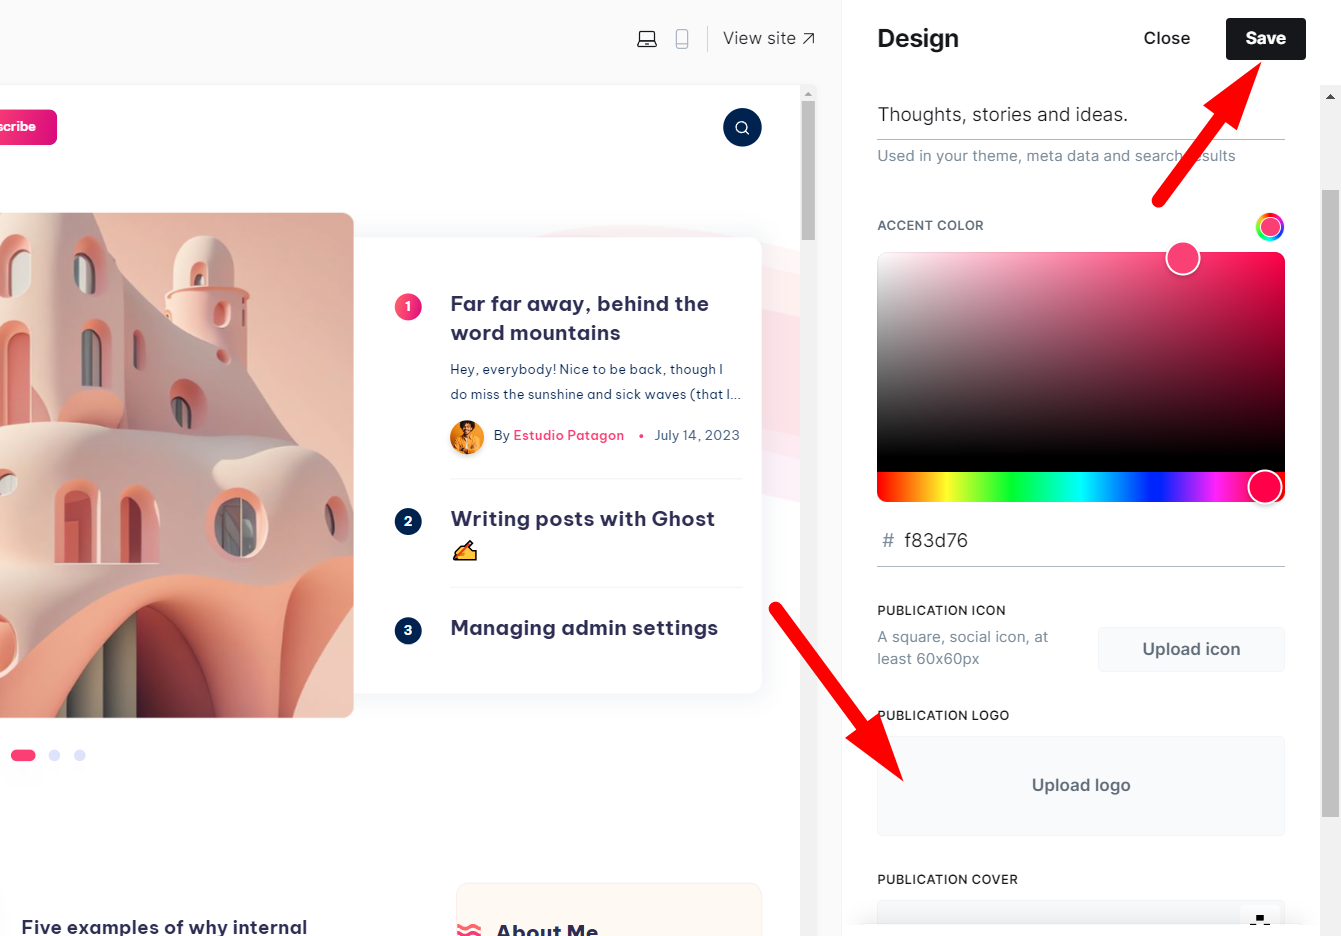Open View site link

coord(768,39)
